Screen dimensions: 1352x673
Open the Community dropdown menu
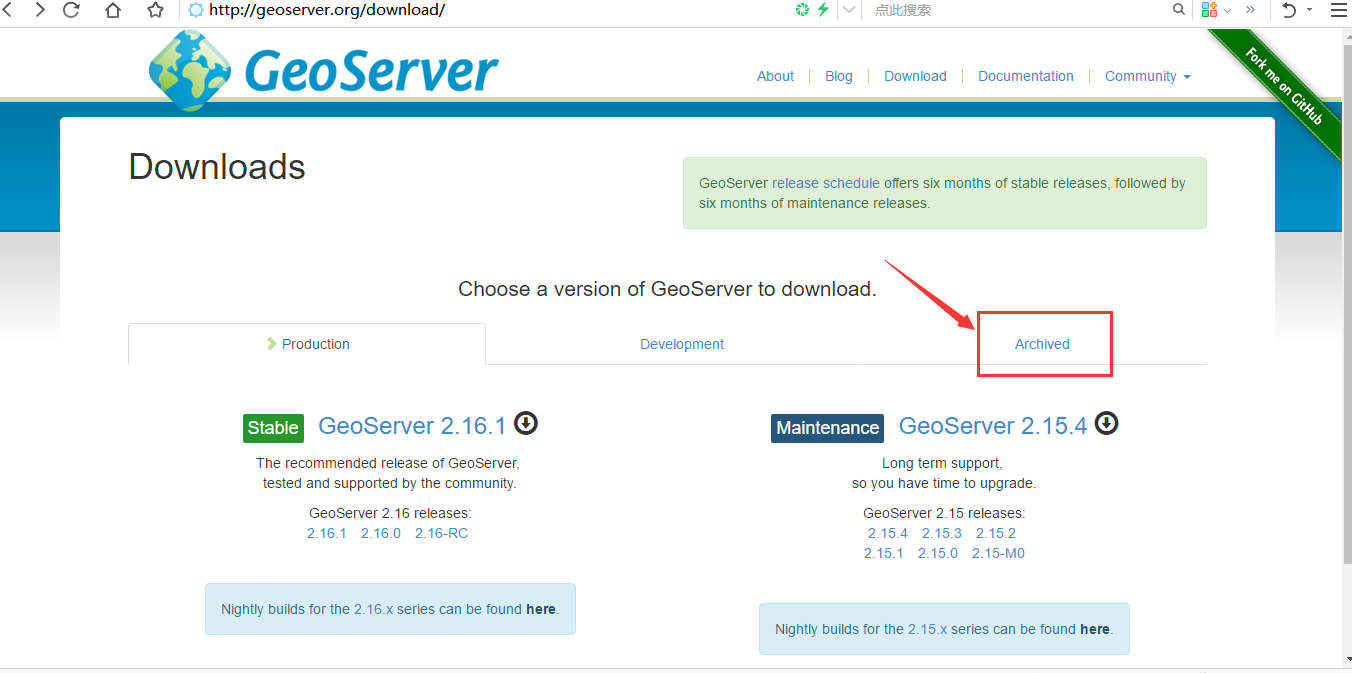click(1147, 76)
